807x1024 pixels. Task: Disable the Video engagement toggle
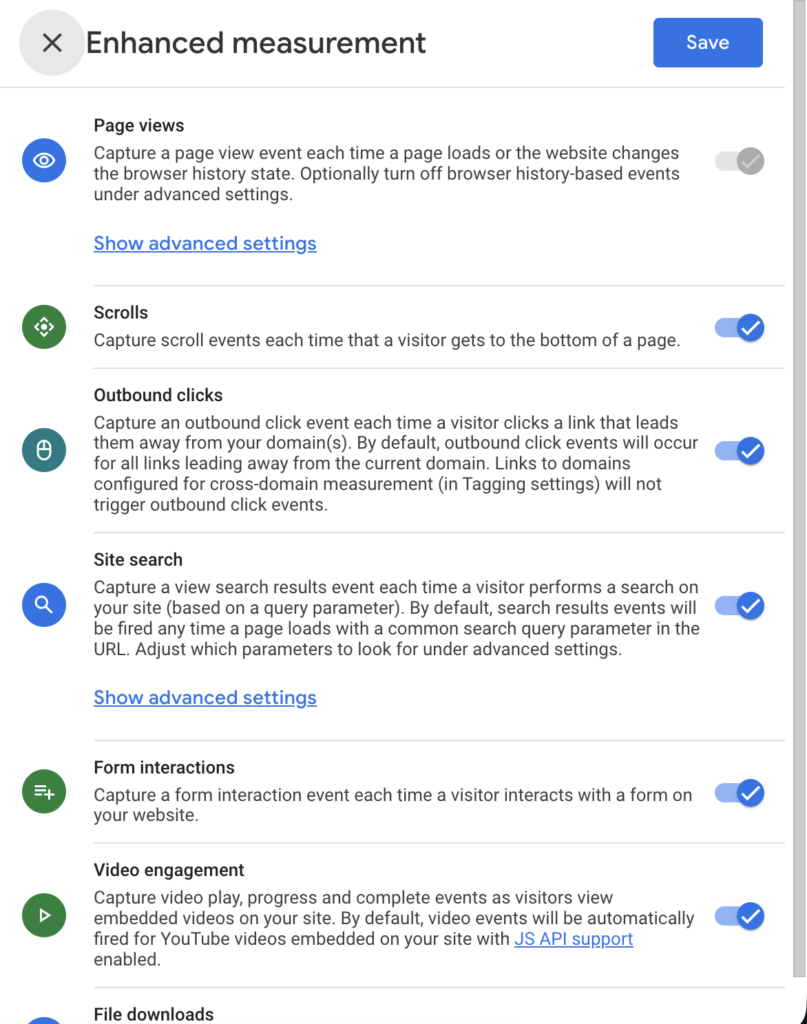[740, 915]
